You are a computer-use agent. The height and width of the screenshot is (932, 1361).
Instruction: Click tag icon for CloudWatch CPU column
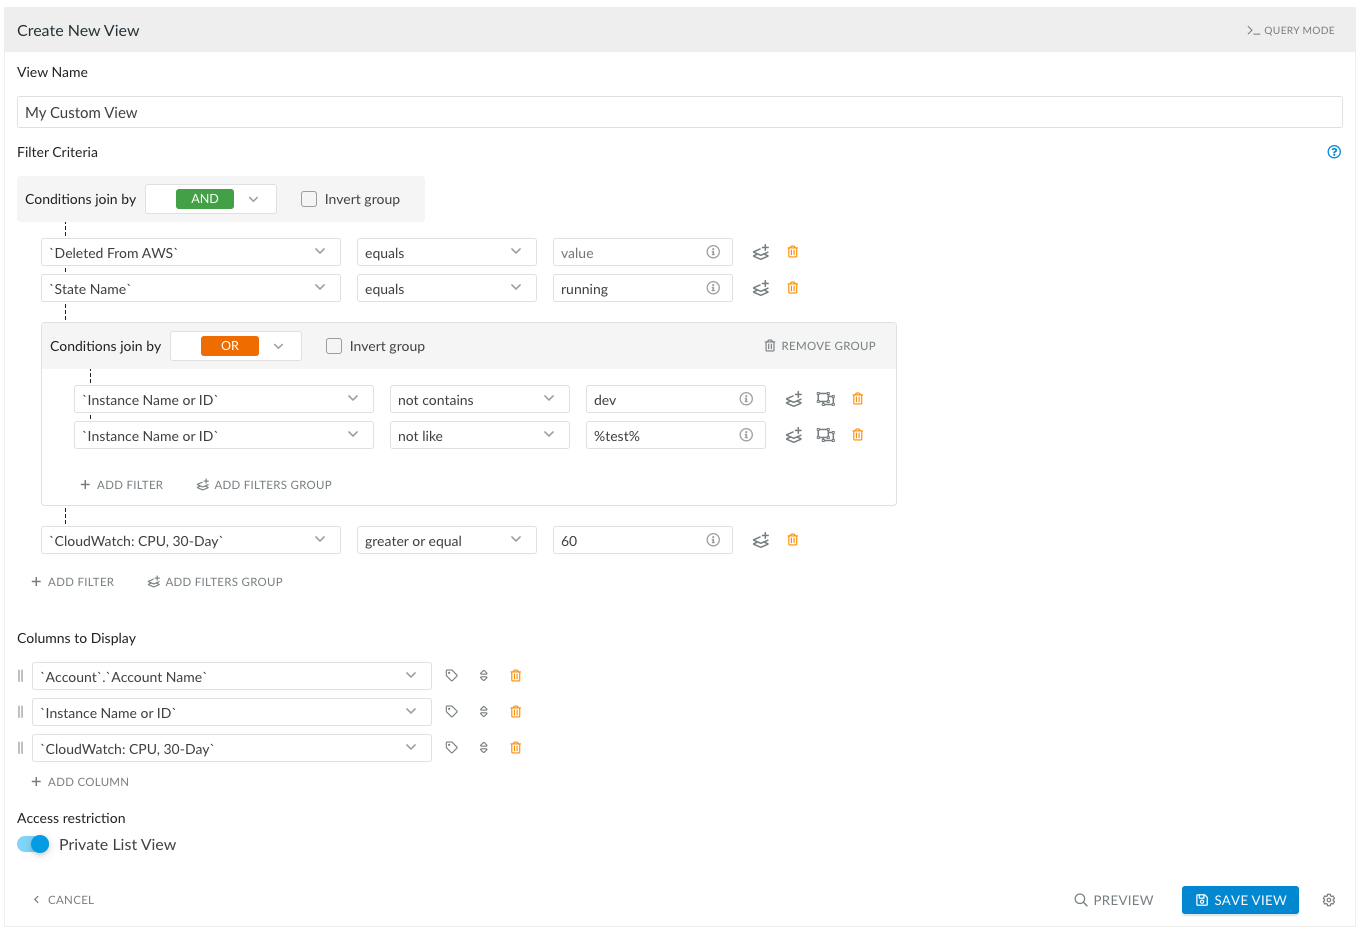[452, 748]
